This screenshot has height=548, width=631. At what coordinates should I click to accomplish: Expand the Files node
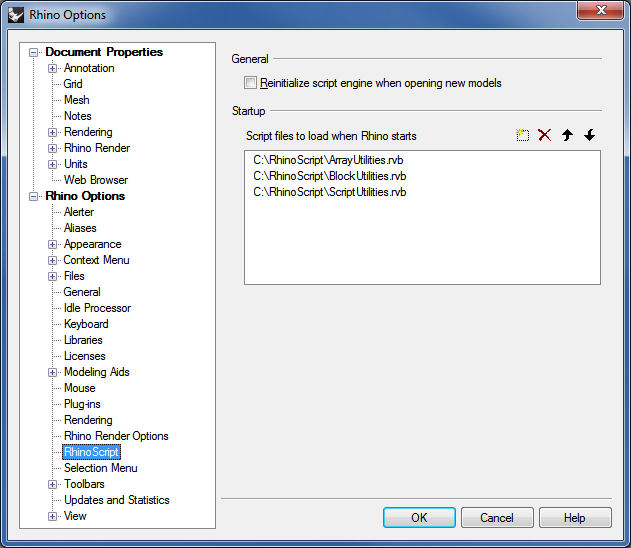pos(52,276)
